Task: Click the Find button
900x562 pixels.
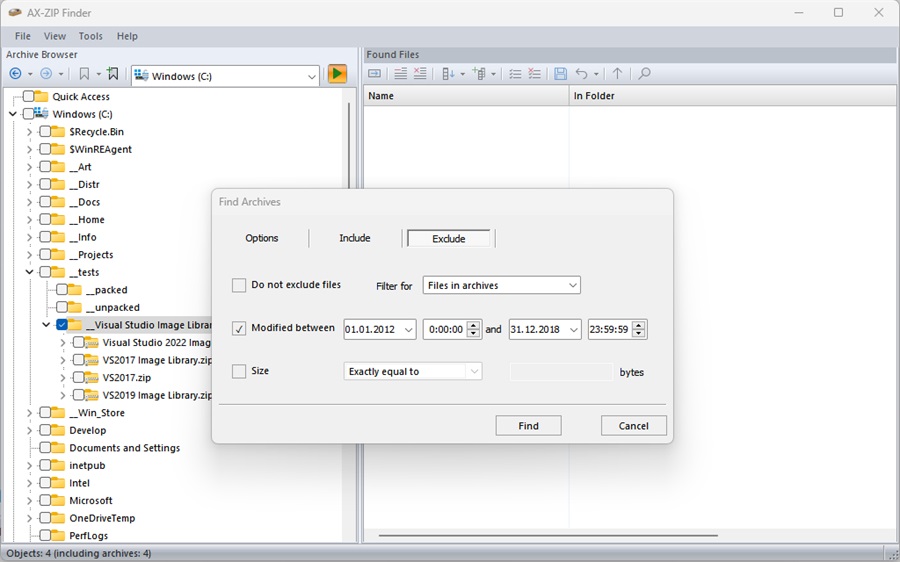Action: pos(528,426)
